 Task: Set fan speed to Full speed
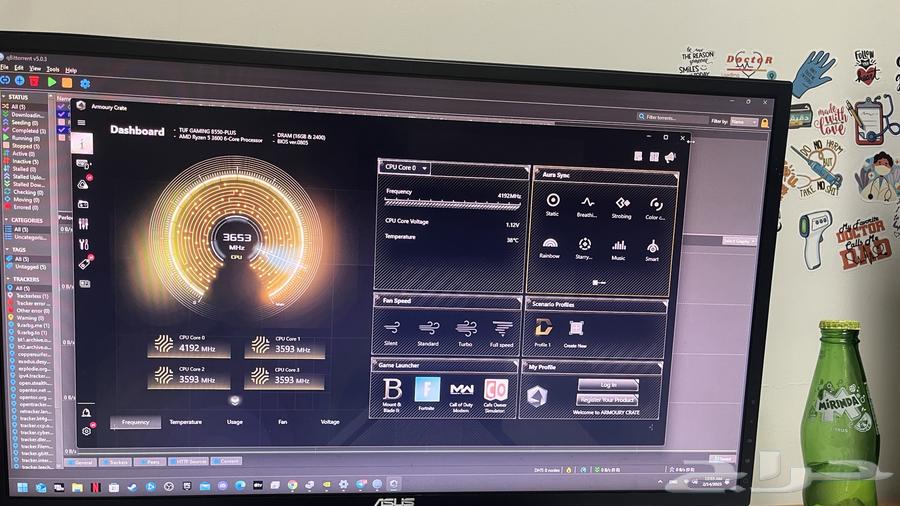point(502,334)
